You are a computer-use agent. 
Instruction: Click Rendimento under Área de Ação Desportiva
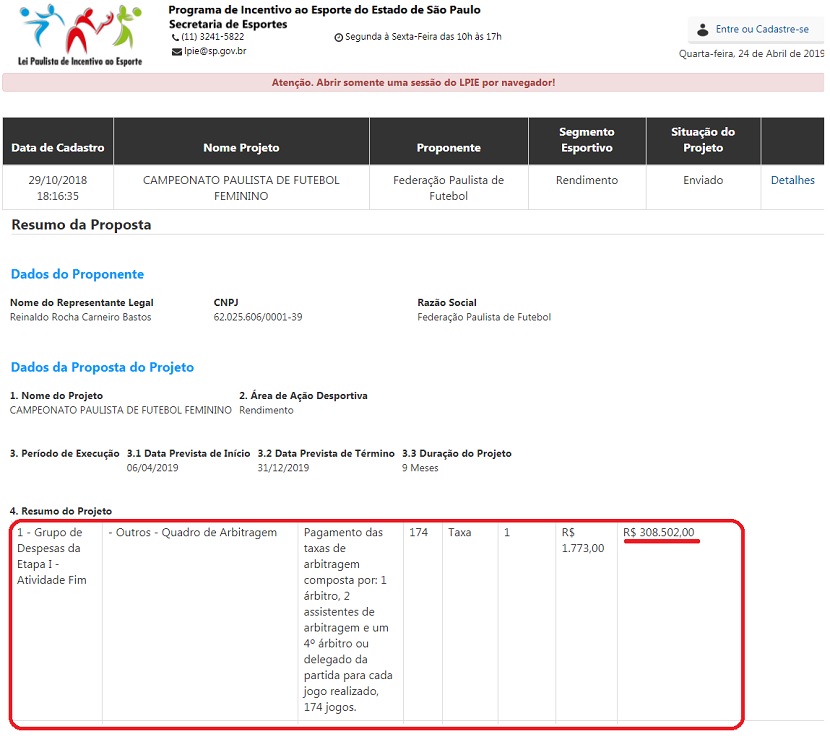[x=266, y=410]
